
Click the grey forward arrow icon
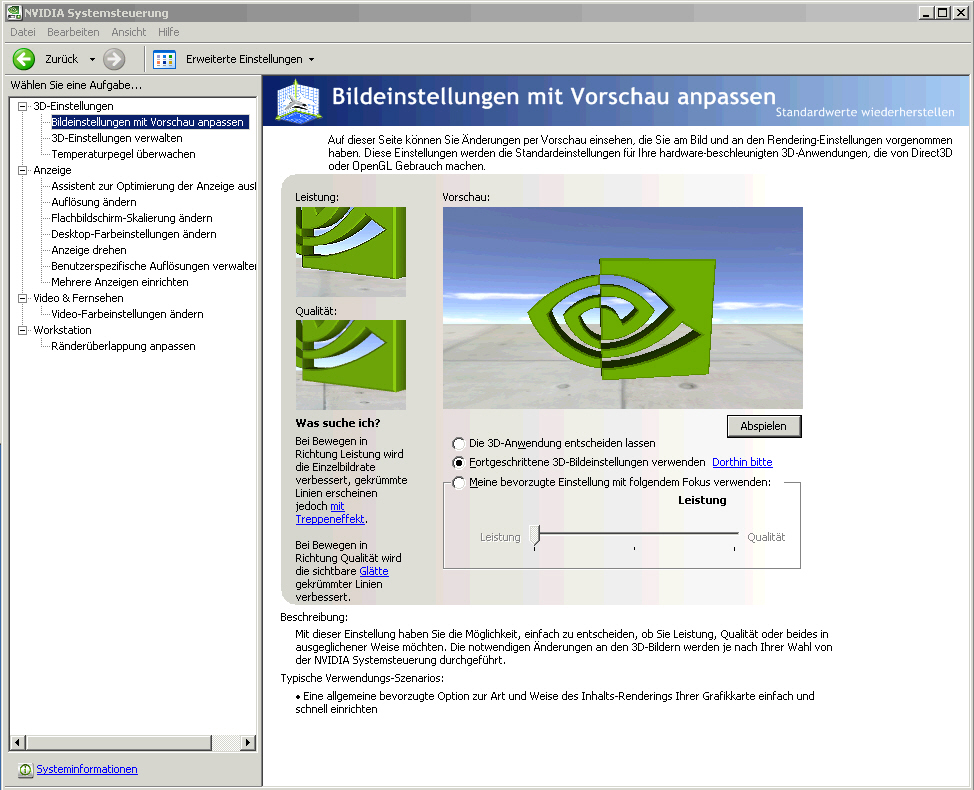pyautogui.click(x=114, y=59)
